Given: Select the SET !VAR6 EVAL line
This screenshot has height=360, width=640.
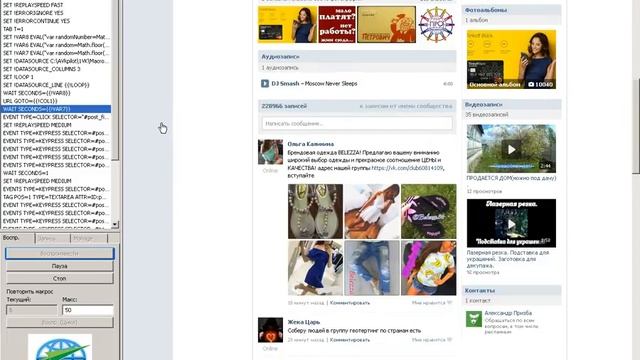Looking at the screenshot, I should (x=56, y=45).
